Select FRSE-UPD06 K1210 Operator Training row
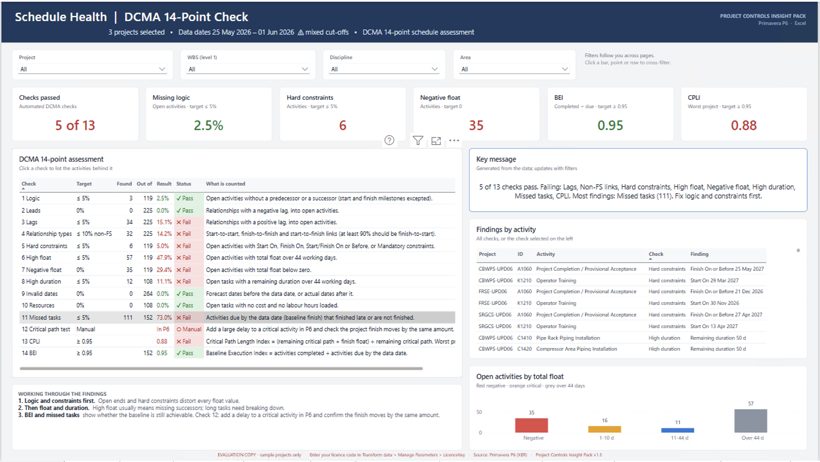 [621, 303]
